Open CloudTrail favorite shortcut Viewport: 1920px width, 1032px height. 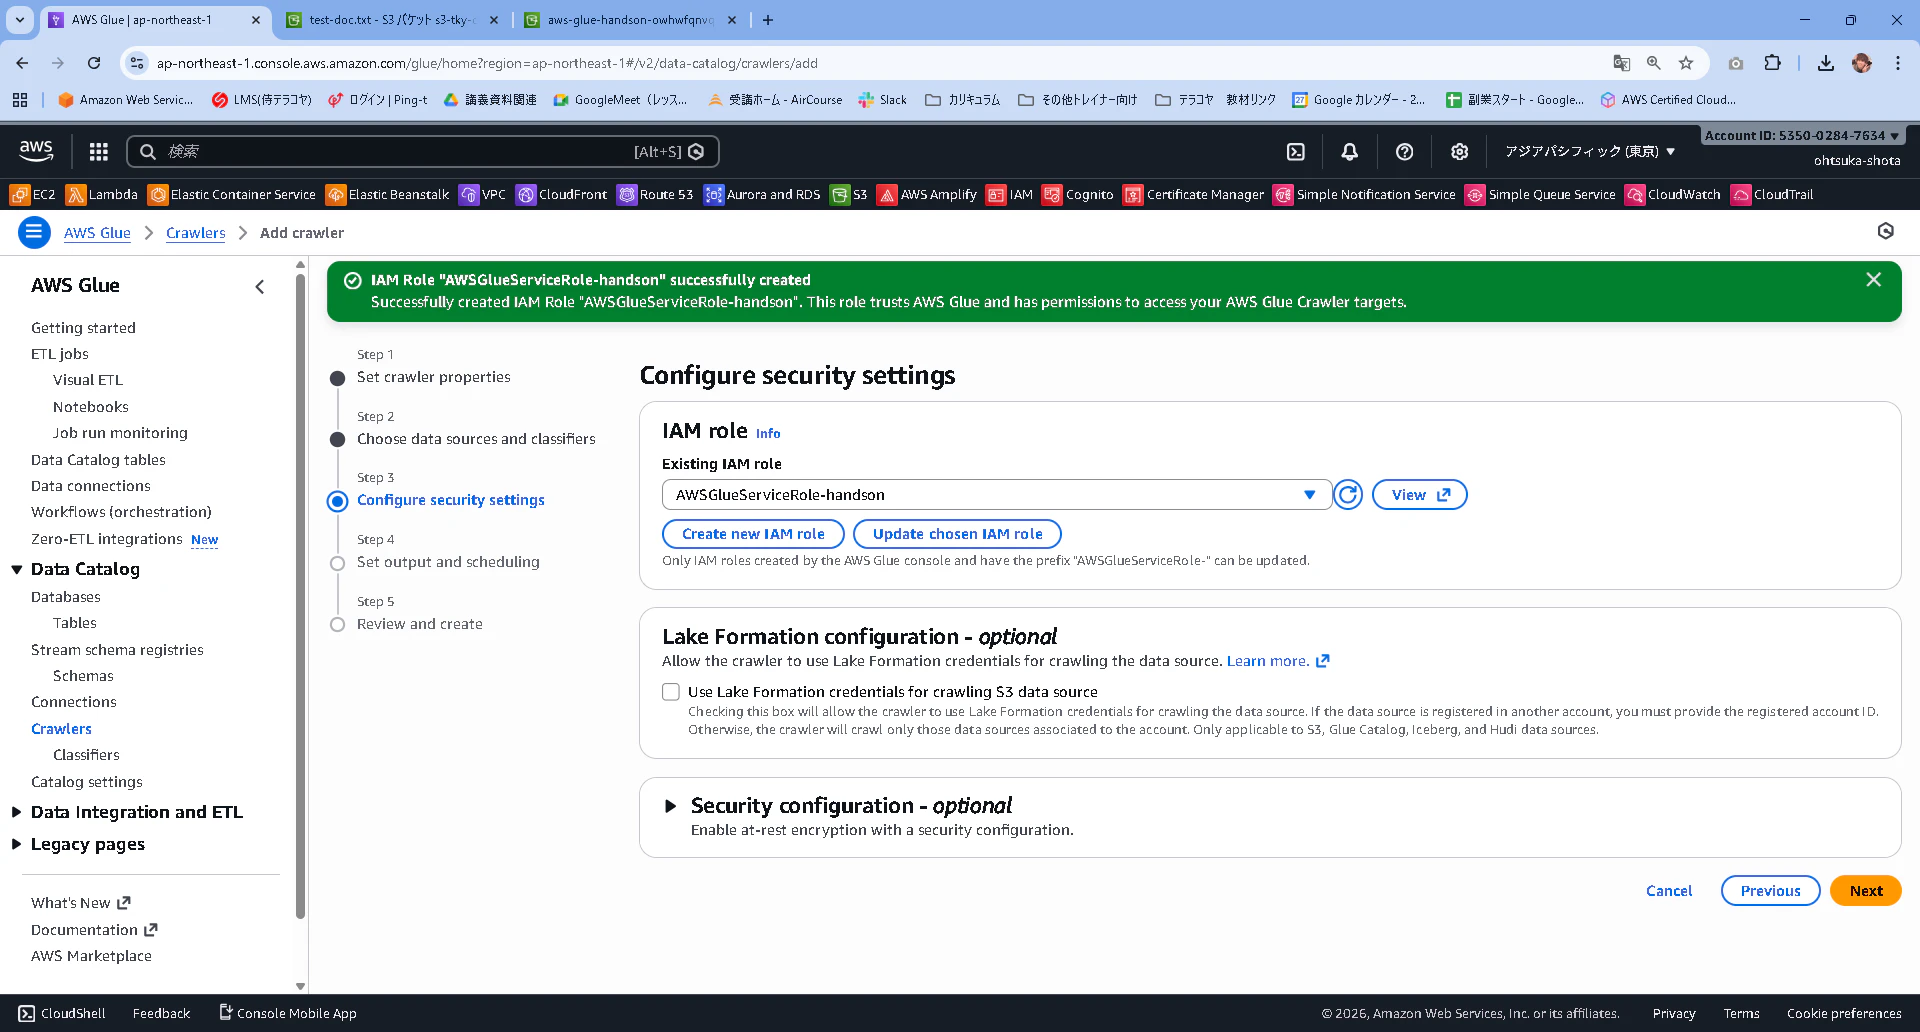pos(1772,195)
